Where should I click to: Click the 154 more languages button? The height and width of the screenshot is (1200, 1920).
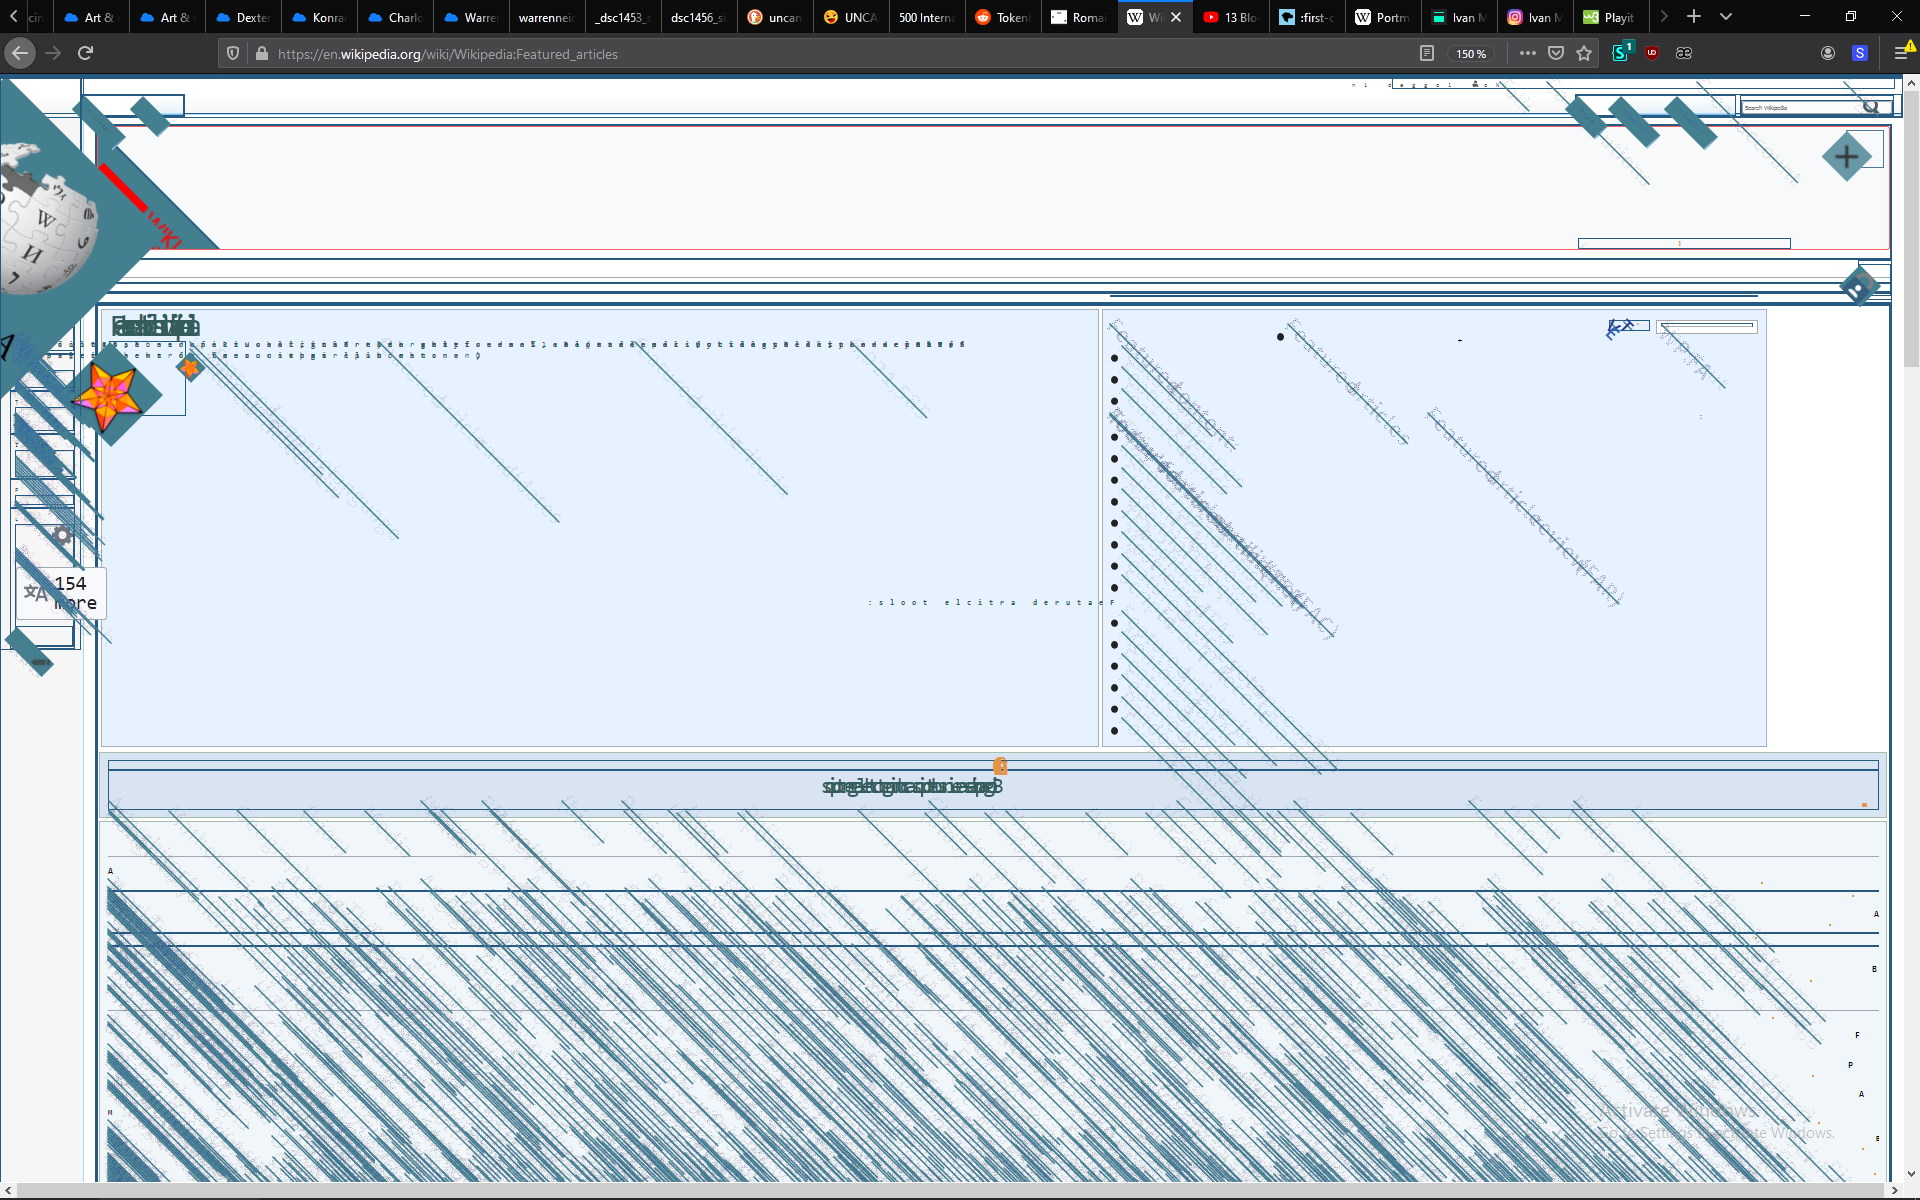[62, 593]
